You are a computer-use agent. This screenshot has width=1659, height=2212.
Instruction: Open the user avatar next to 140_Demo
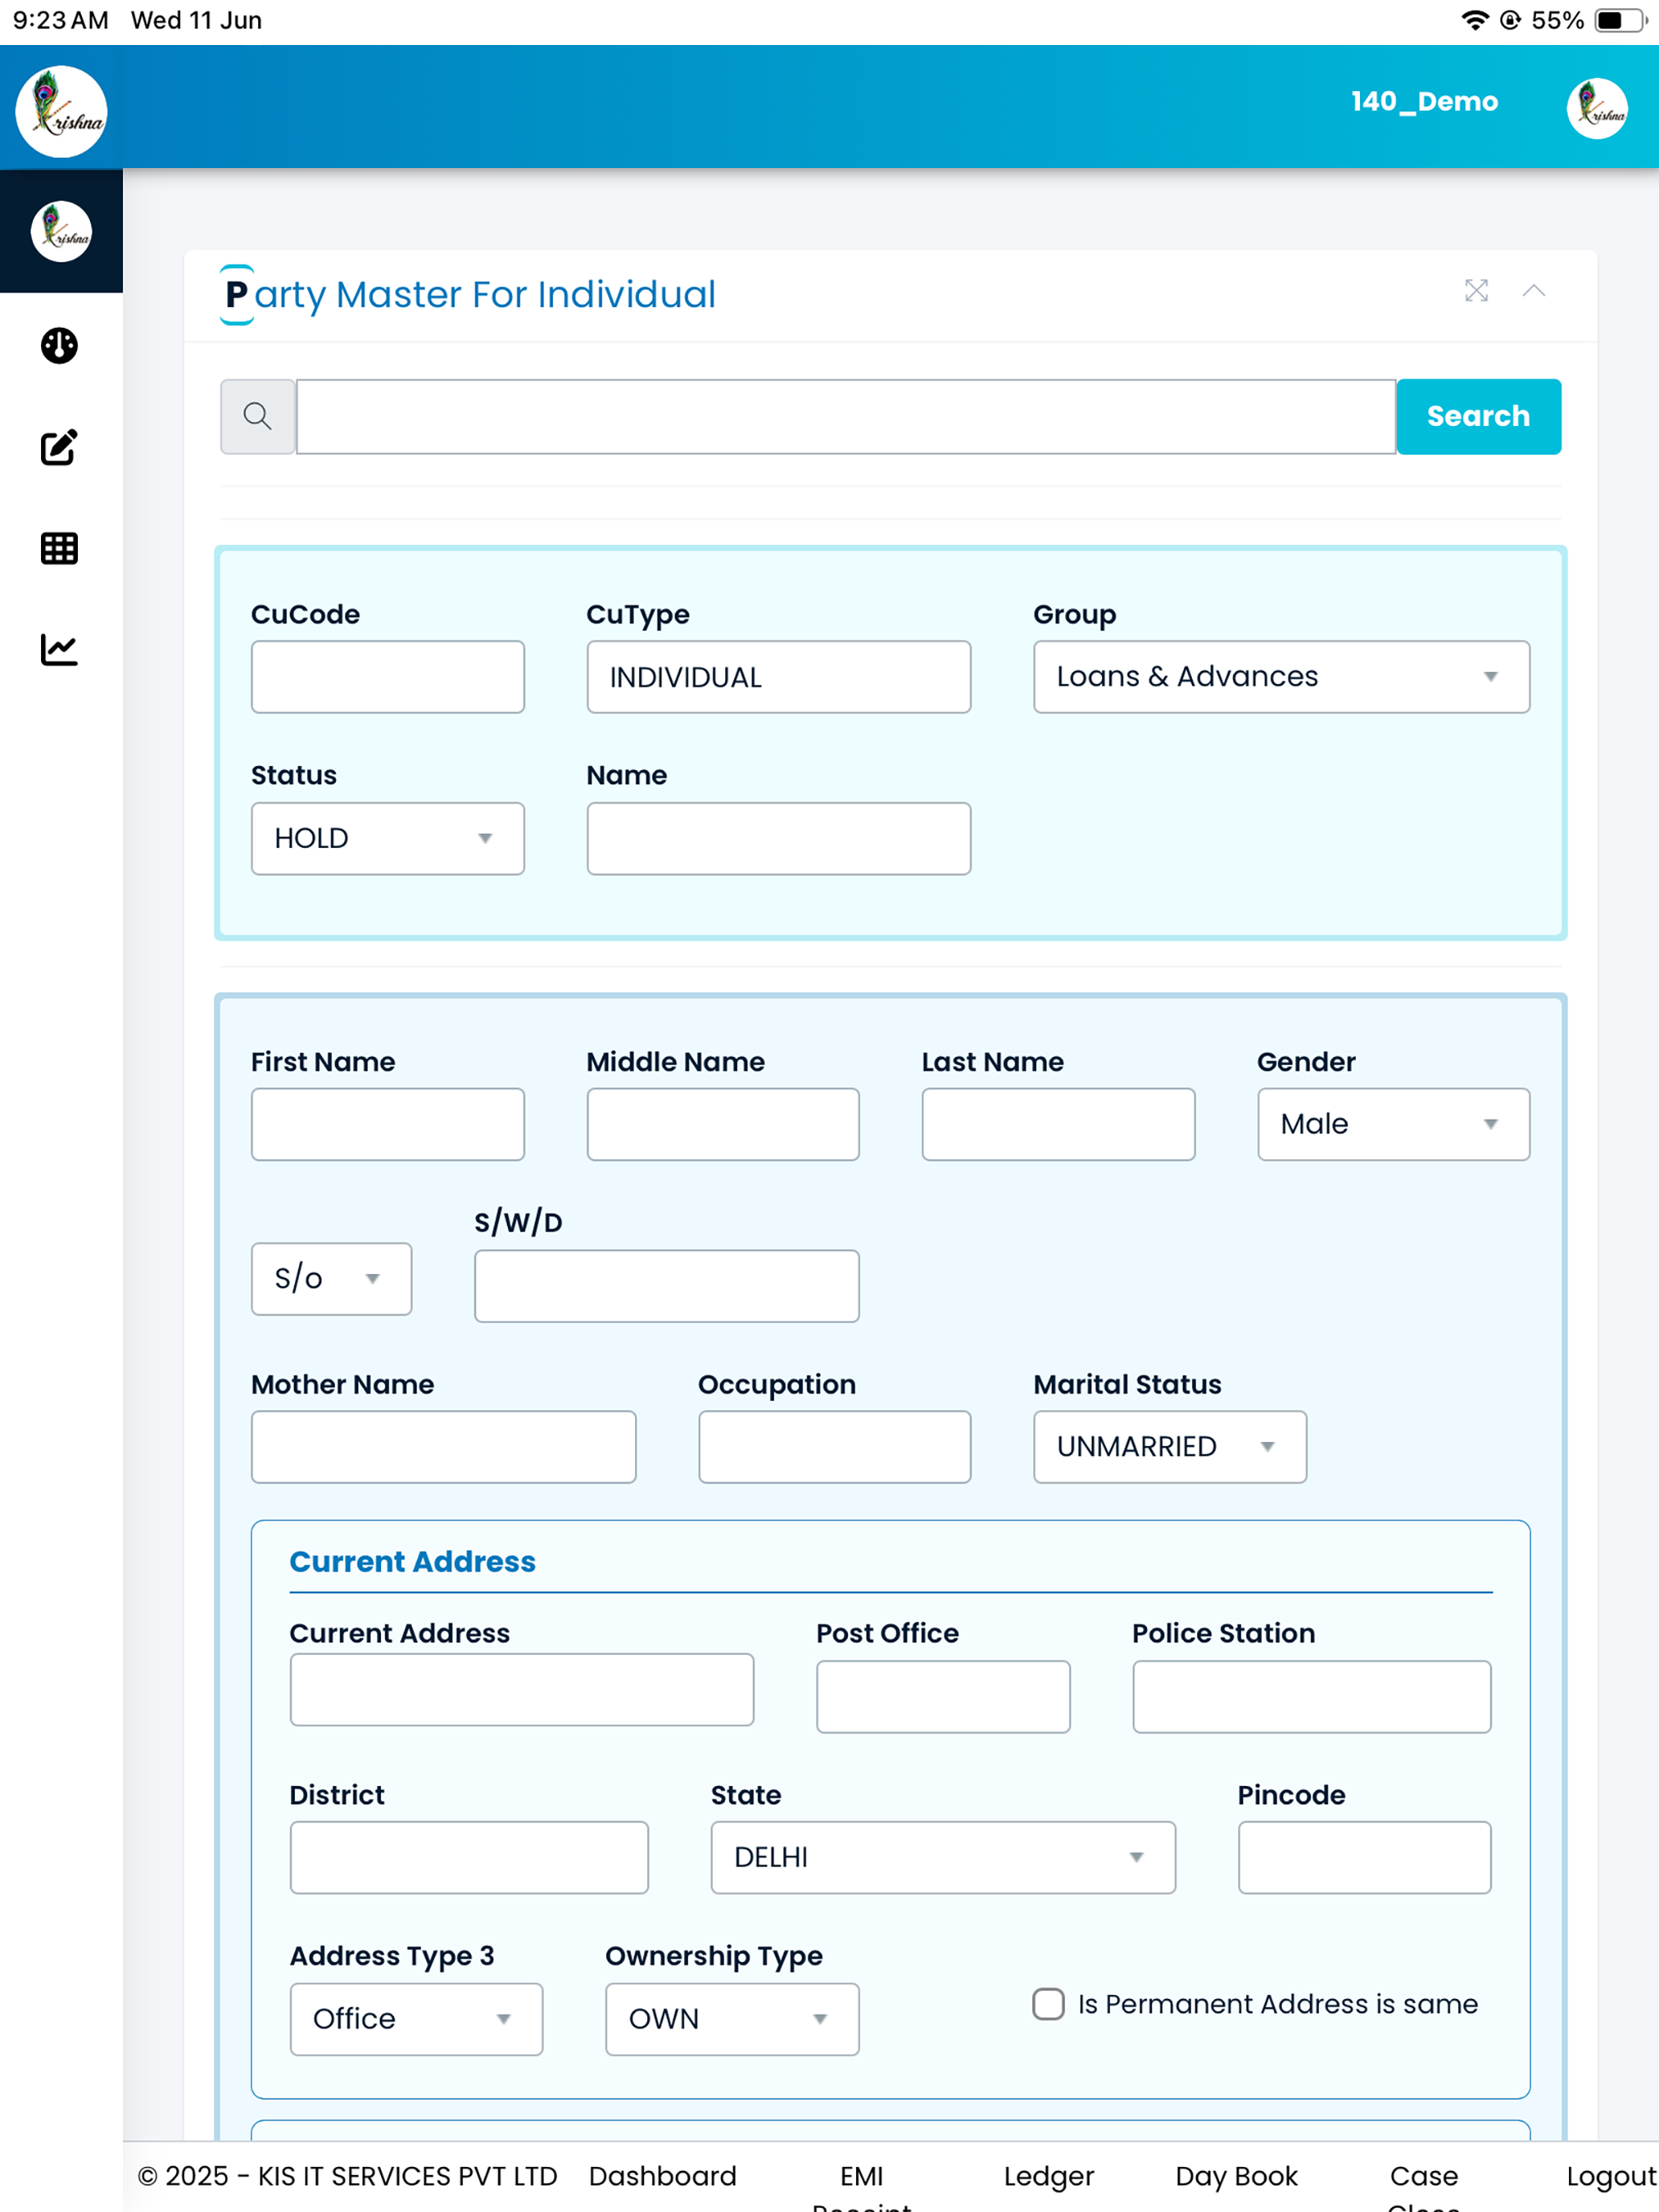[1596, 108]
